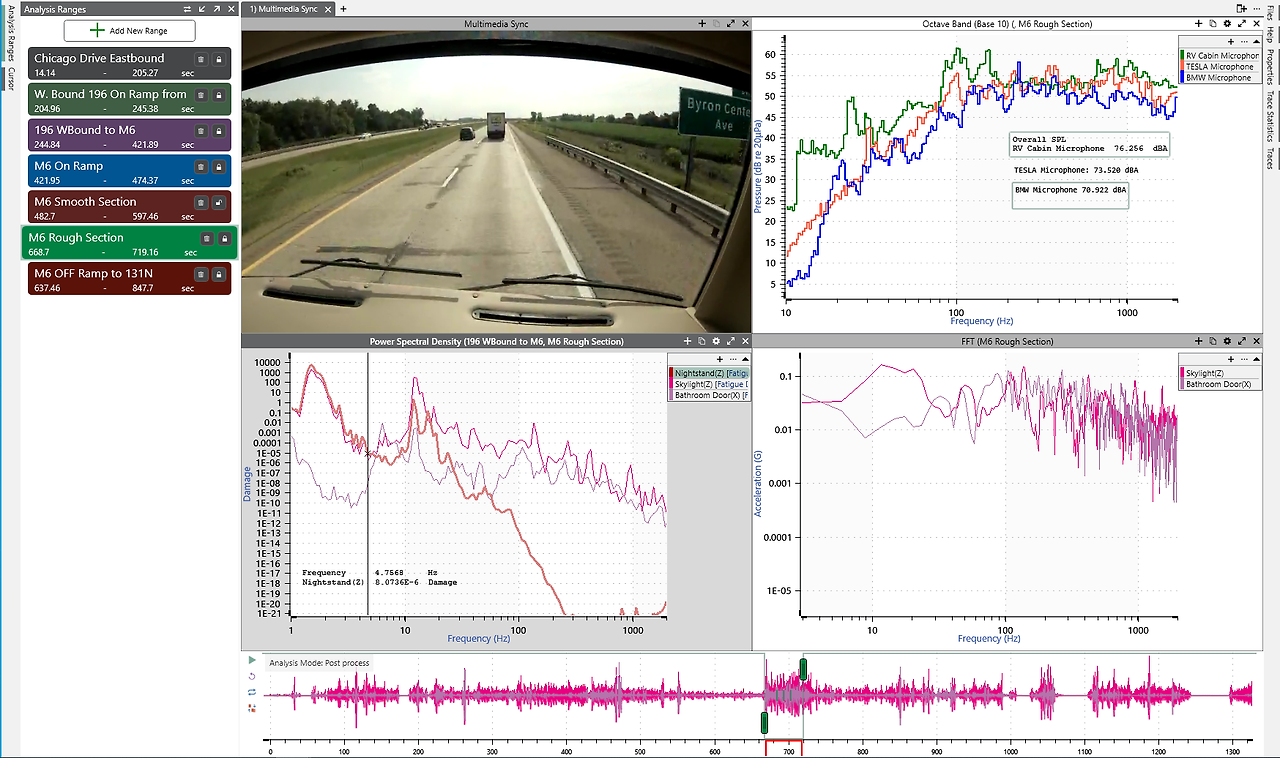
Task: Delete the Chicago Drive Eastbound range
Action: 201,59
